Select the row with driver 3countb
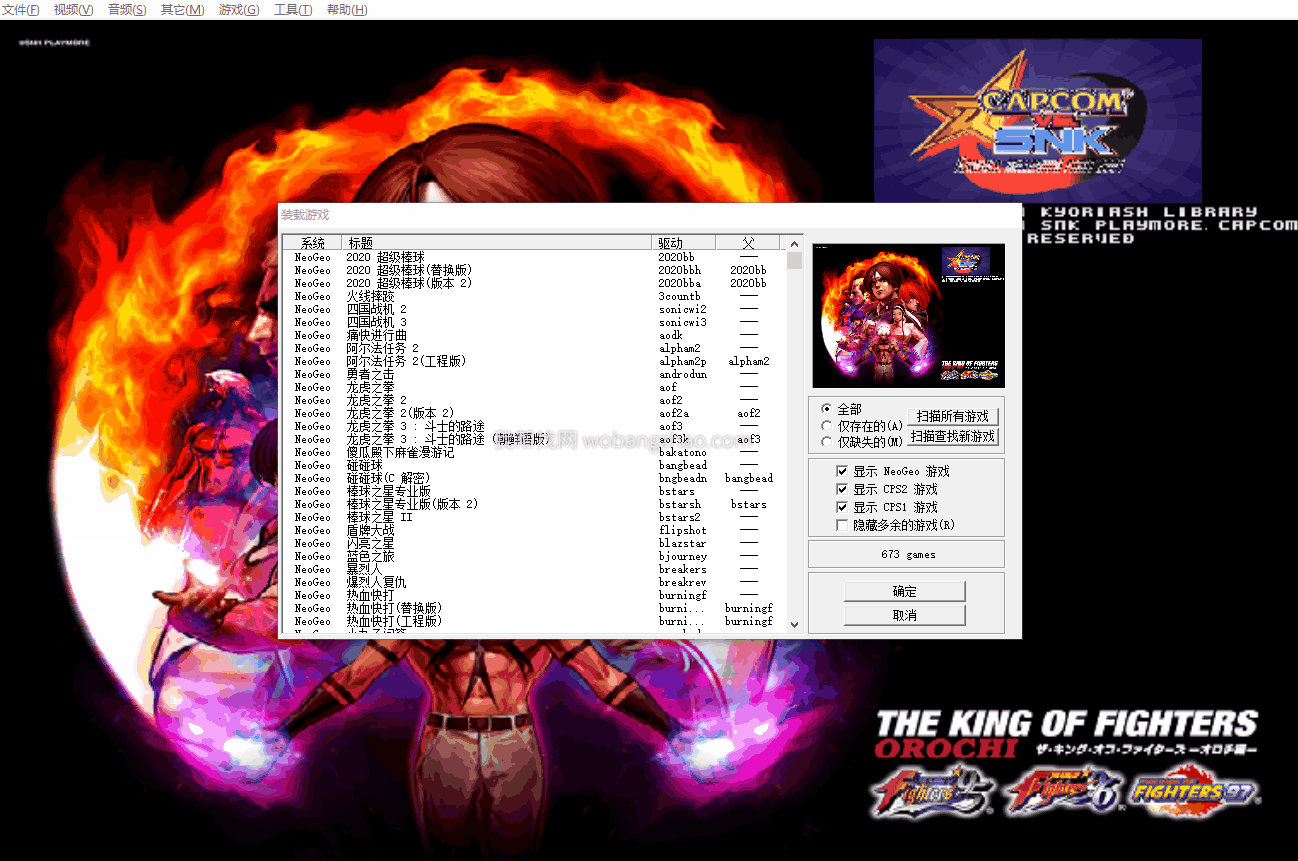Screen dimensions: 1298x861 (533, 296)
